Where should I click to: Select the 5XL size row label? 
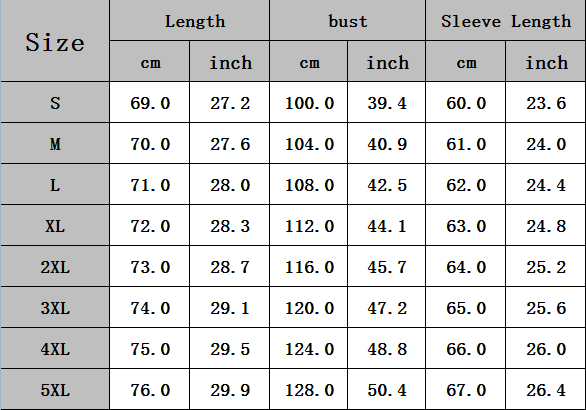[55, 390]
